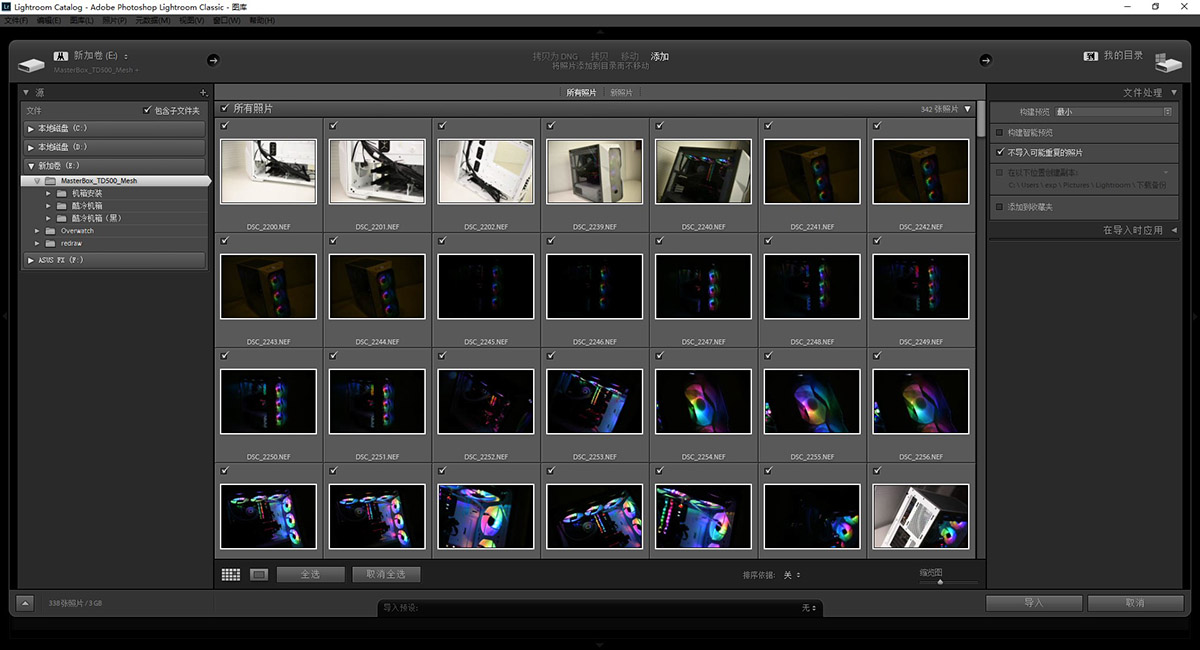Enable 构建智能预览 checkbox
1200x650 pixels.
tap(999, 132)
